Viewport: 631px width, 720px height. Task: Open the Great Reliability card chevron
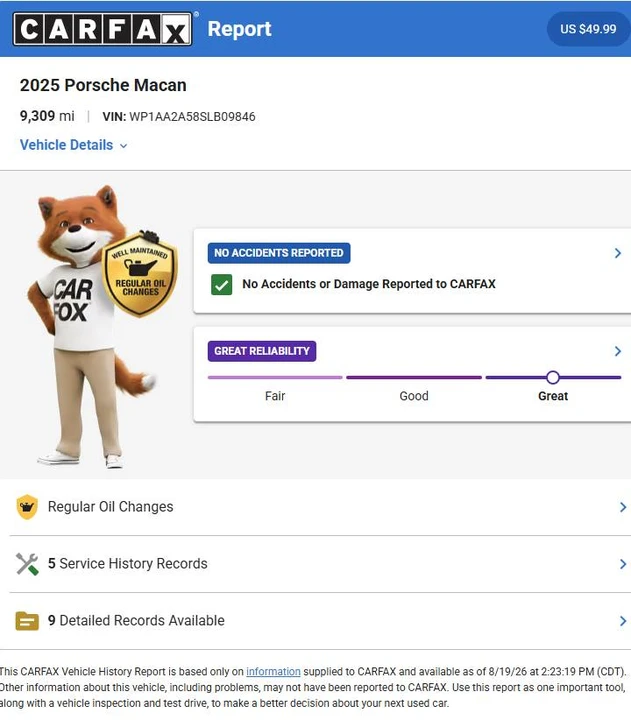[x=618, y=351]
